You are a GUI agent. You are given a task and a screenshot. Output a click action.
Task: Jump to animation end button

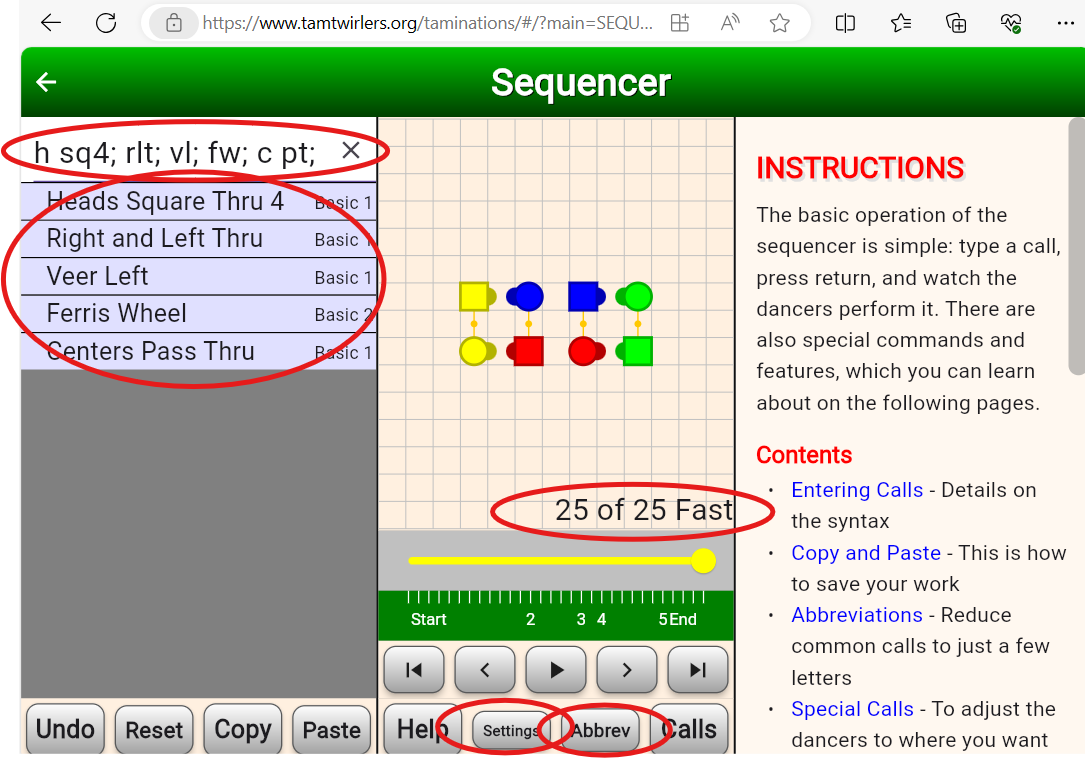[698, 669]
